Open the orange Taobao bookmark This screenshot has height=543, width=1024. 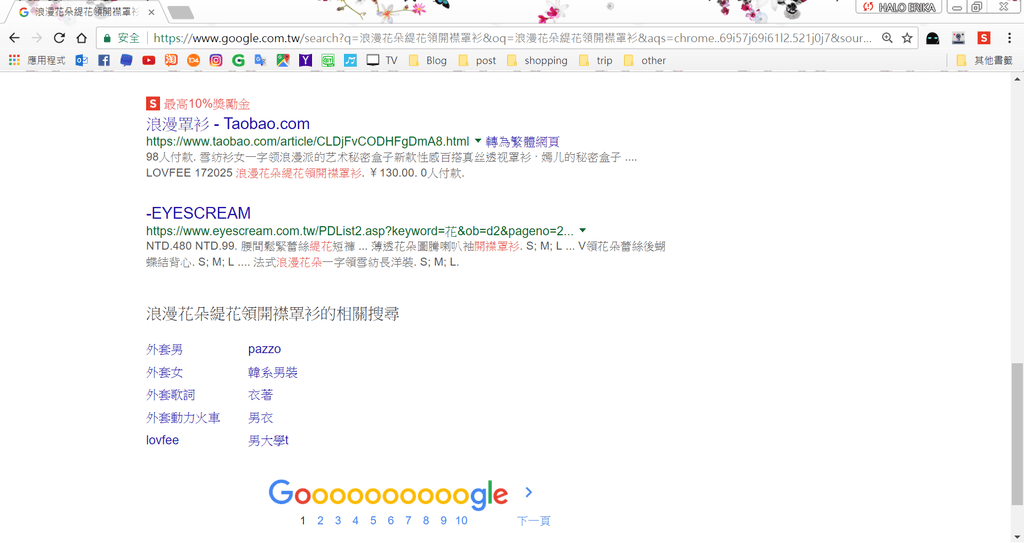coord(171,60)
